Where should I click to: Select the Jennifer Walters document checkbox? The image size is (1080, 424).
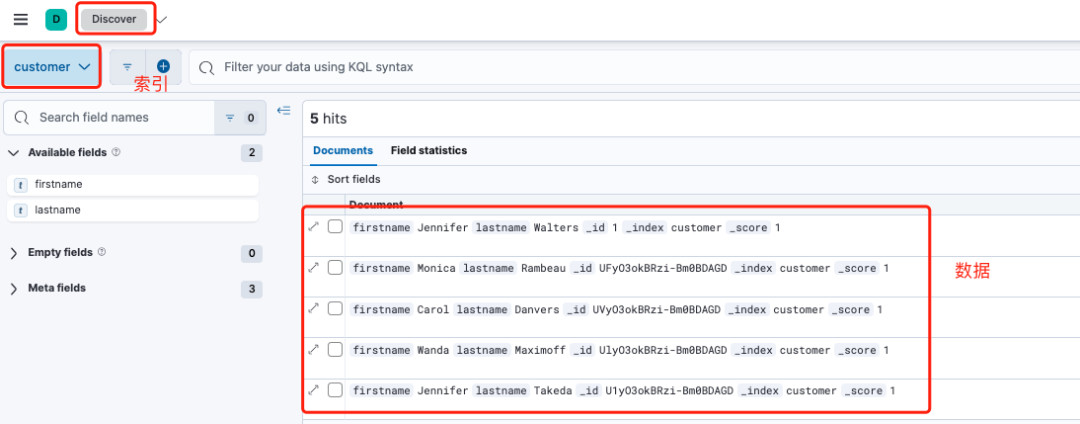pos(335,227)
